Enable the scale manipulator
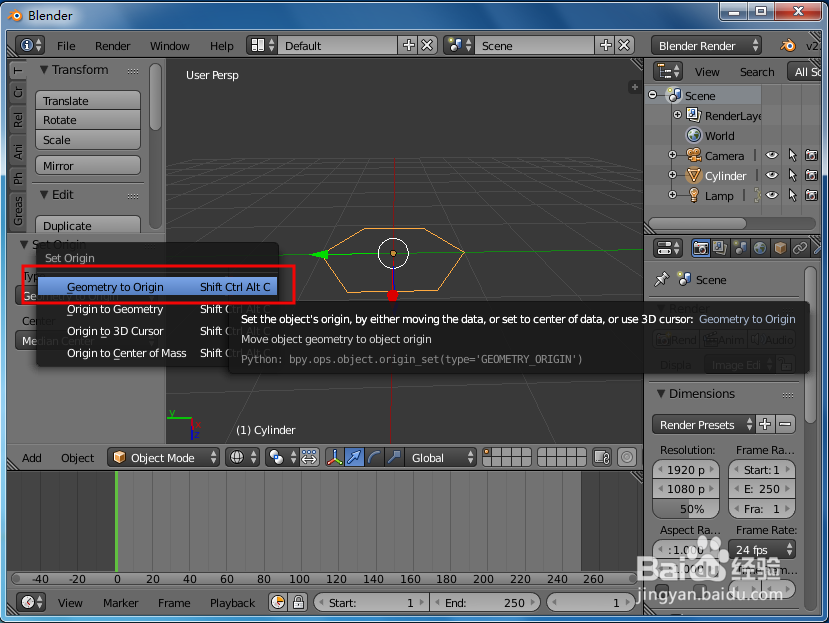Screen dimensions: 829x623 click(x=394, y=457)
